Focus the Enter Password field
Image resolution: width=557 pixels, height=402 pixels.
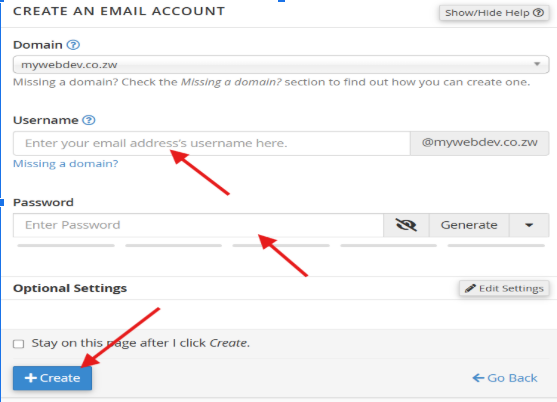click(198, 225)
